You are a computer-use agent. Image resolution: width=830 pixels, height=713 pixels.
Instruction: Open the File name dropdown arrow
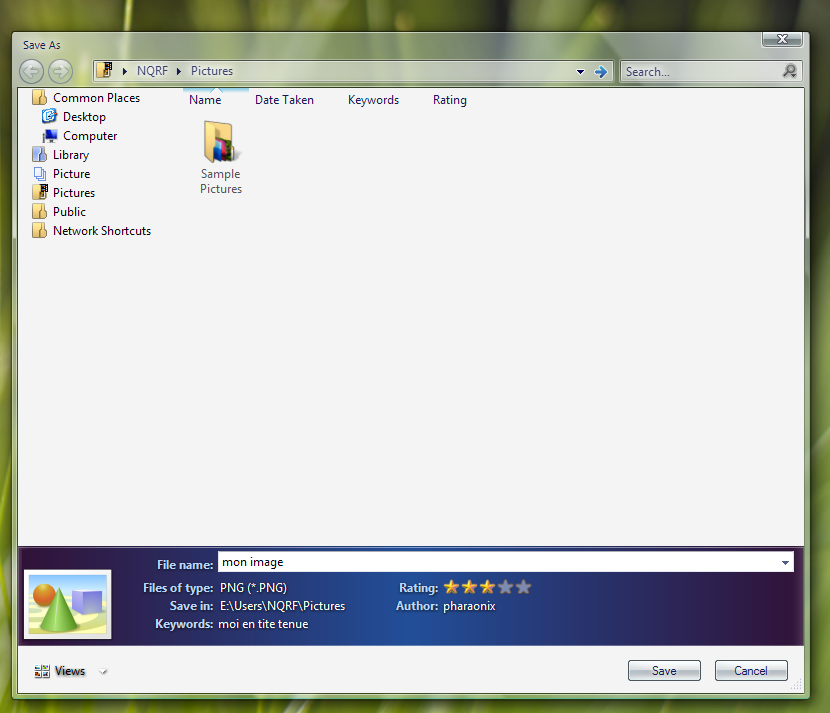click(784, 563)
